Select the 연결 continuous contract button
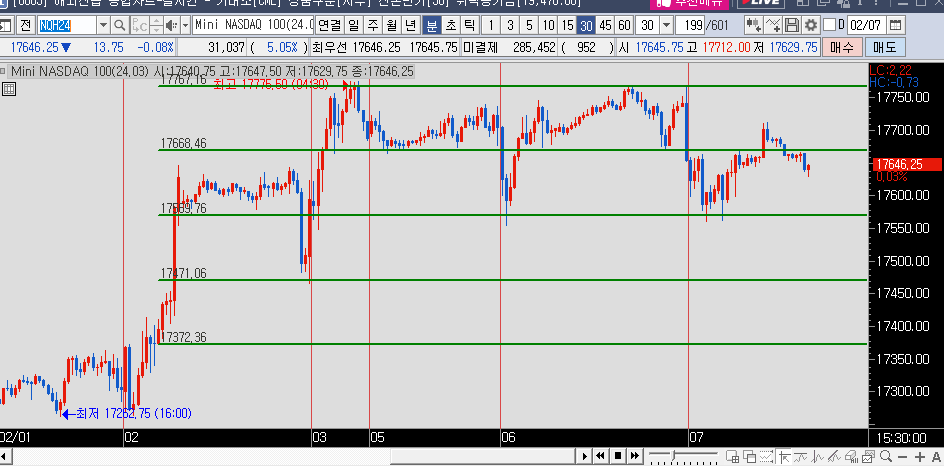 click(330, 25)
